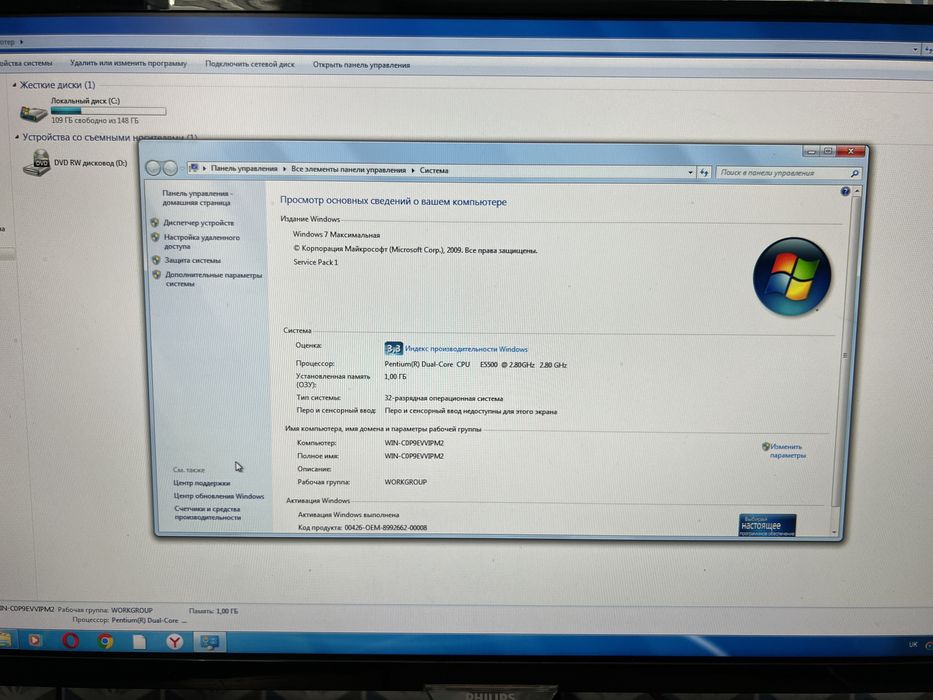Open Дополнительные параметры системы link
This screenshot has height=700, width=933.
[214, 279]
